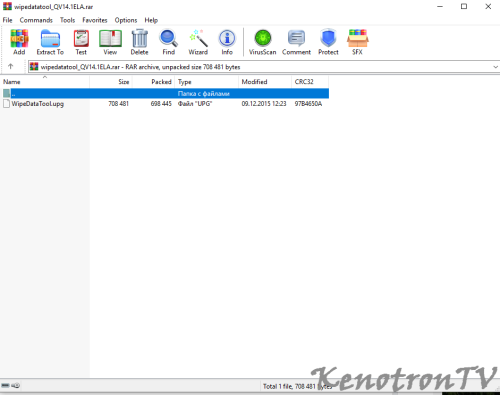Sort by the Name column header
This screenshot has width=500, height=395.
tap(45, 82)
